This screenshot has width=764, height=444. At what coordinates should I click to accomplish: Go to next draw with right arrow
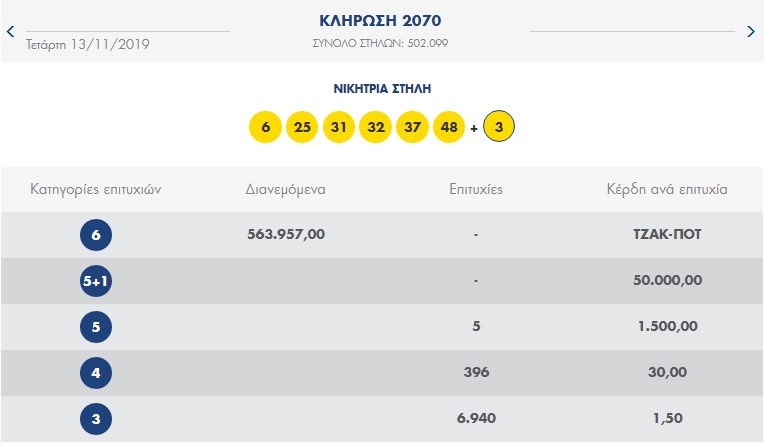[751, 32]
